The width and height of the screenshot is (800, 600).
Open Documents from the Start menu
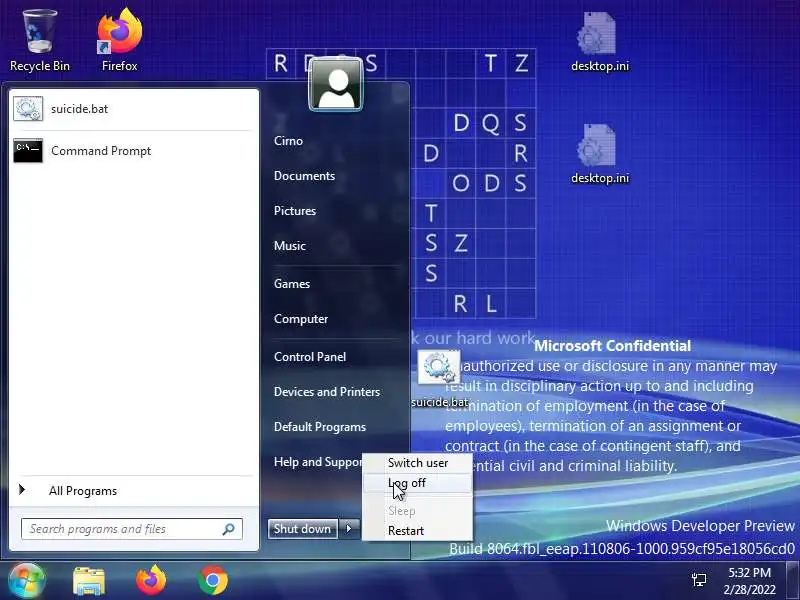304,176
